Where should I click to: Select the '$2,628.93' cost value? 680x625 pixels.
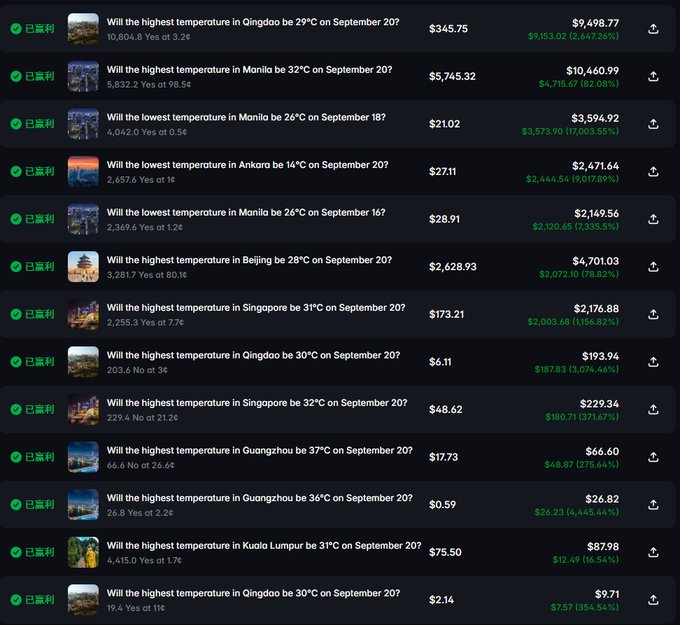(x=453, y=267)
